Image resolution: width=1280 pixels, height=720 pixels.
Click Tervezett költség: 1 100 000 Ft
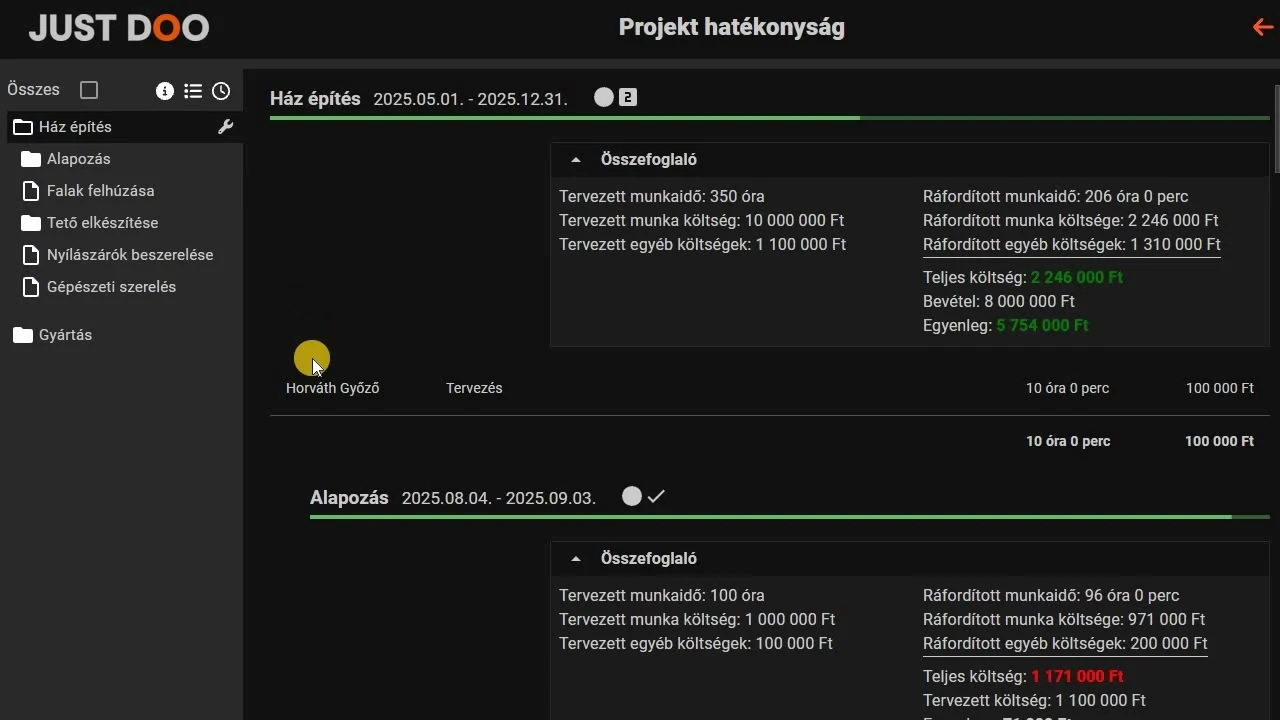1034,700
